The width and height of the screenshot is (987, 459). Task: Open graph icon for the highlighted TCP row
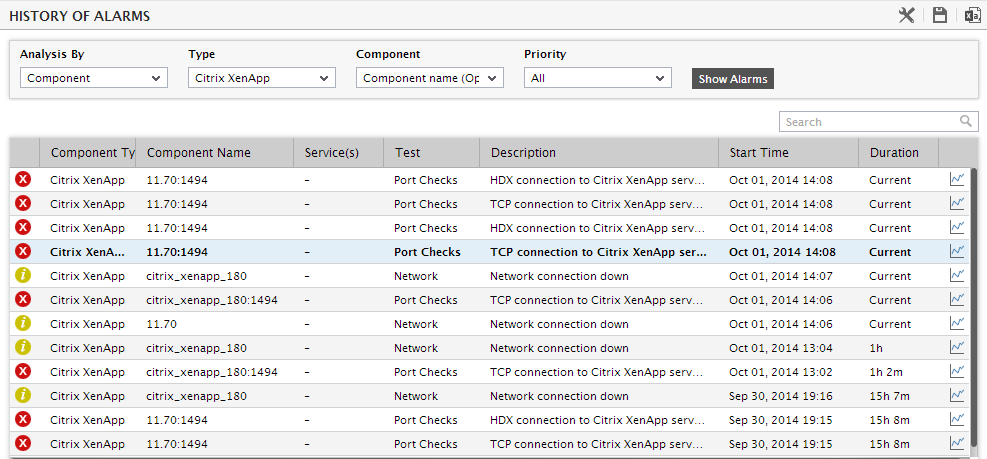click(x=957, y=251)
